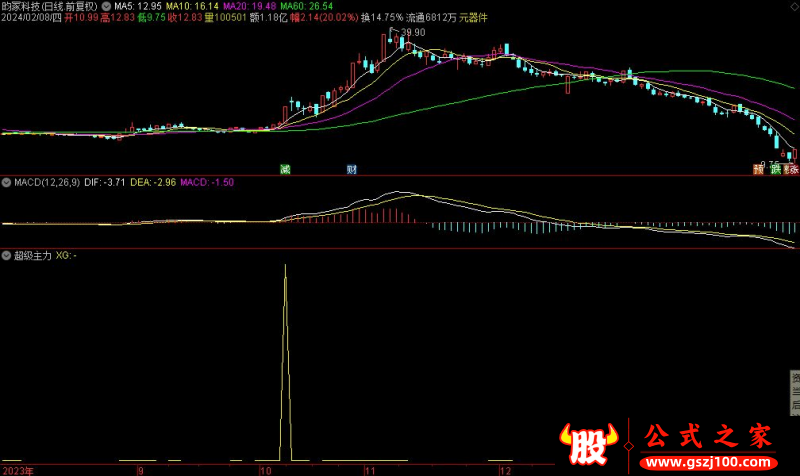This screenshot has width=800, height=476.
Task: Select the MA60: 26.54 label
Action: (307, 7)
